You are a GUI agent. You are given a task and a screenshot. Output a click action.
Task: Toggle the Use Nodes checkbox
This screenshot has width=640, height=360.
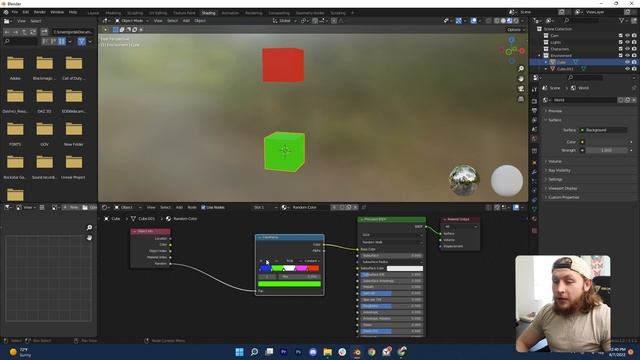pos(203,207)
